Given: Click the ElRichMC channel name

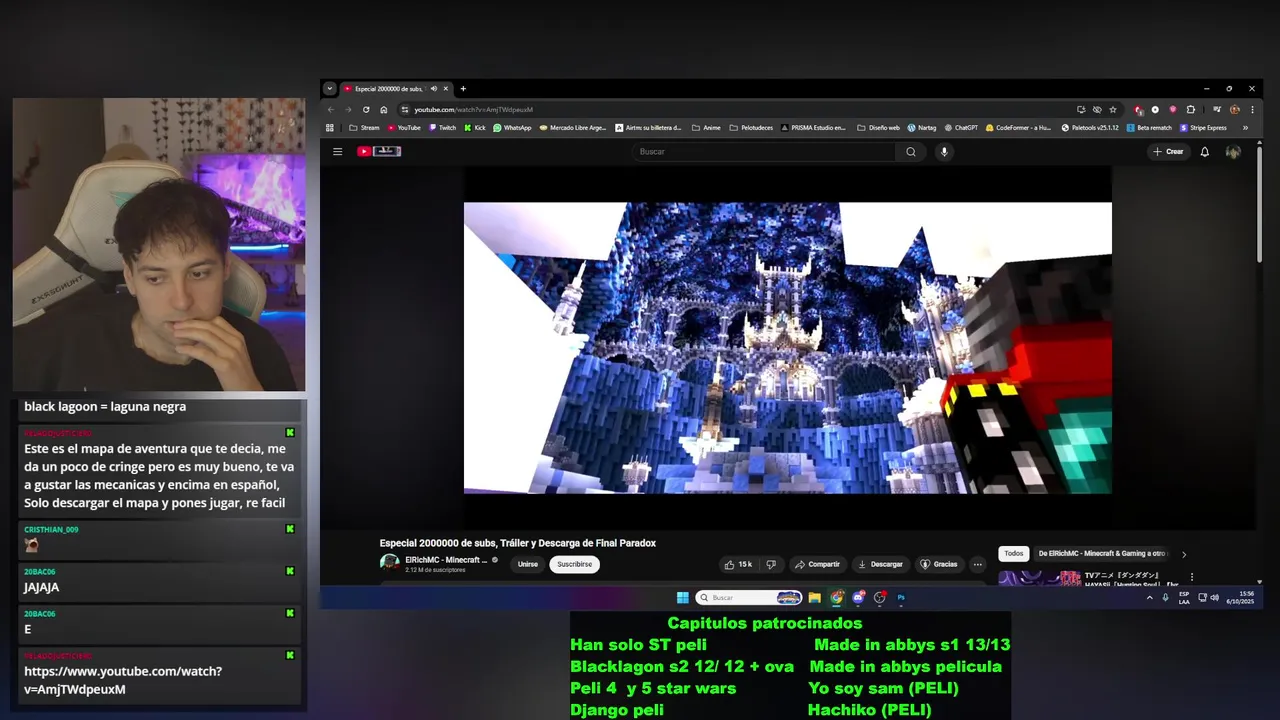Looking at the screenshot, I should pos(446,560).
